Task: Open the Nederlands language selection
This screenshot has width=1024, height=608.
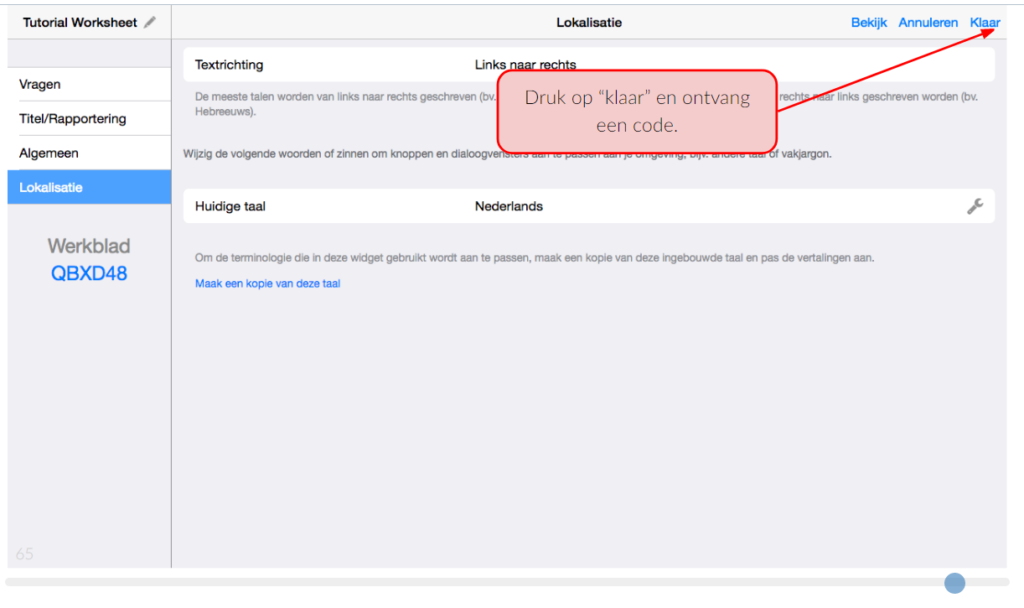Action: pyautogui.click(x=509, y=206)
